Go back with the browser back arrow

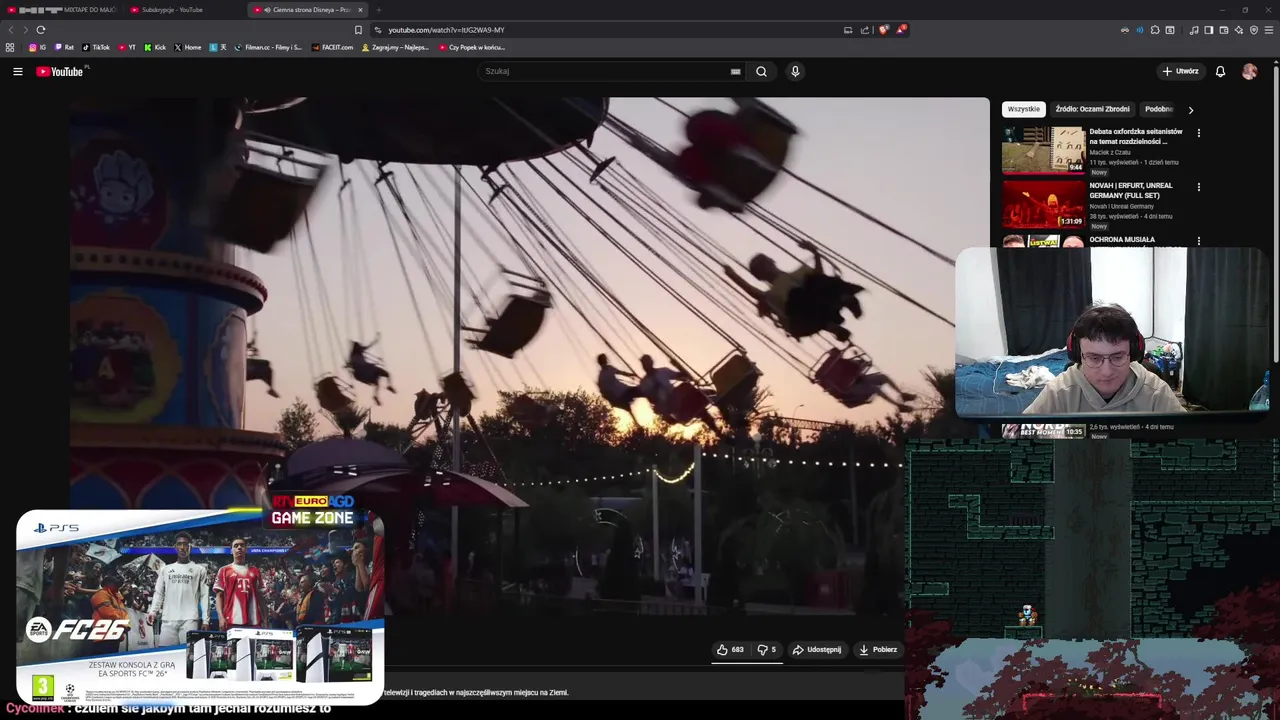click(x=11, y=30)
